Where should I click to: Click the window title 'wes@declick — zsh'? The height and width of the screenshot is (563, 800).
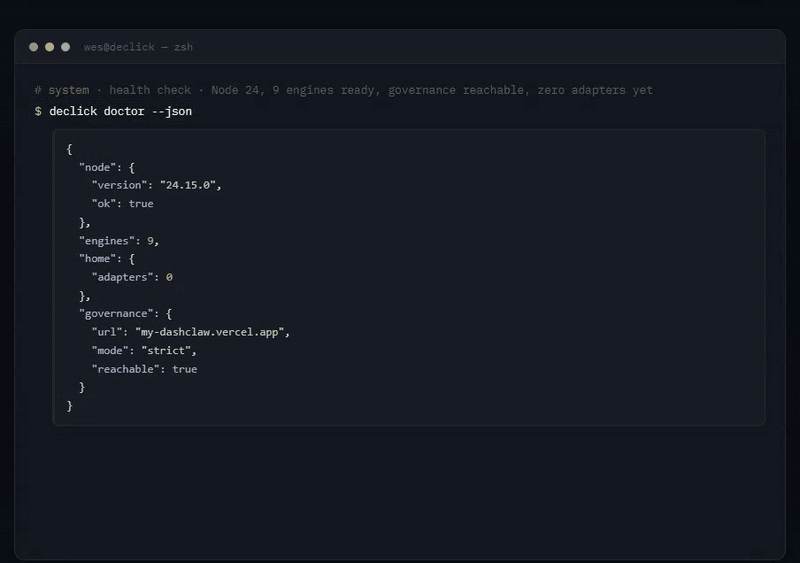click(138, 47)
